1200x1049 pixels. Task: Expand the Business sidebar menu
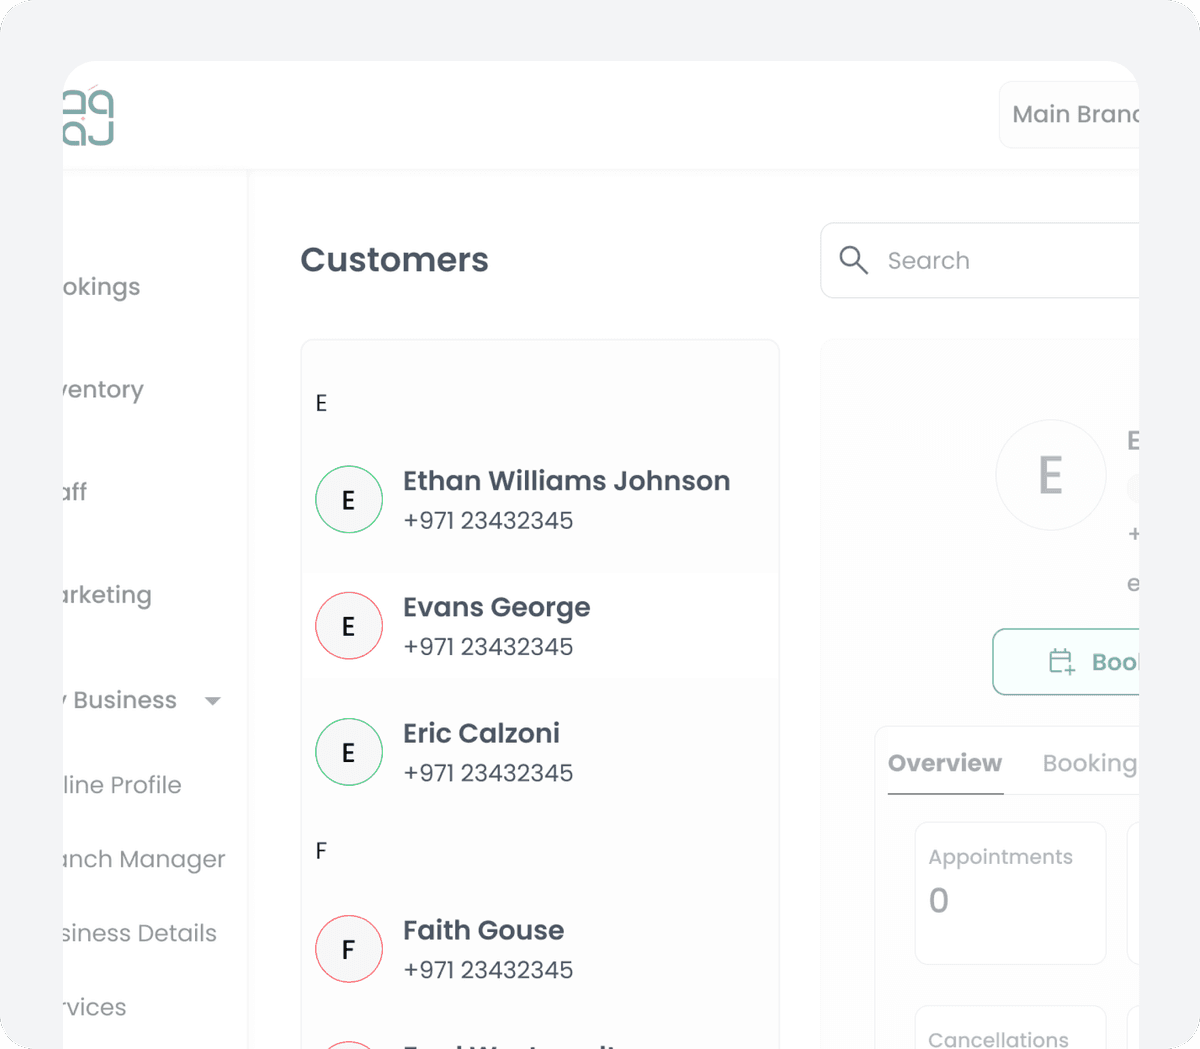pos(124,700)
